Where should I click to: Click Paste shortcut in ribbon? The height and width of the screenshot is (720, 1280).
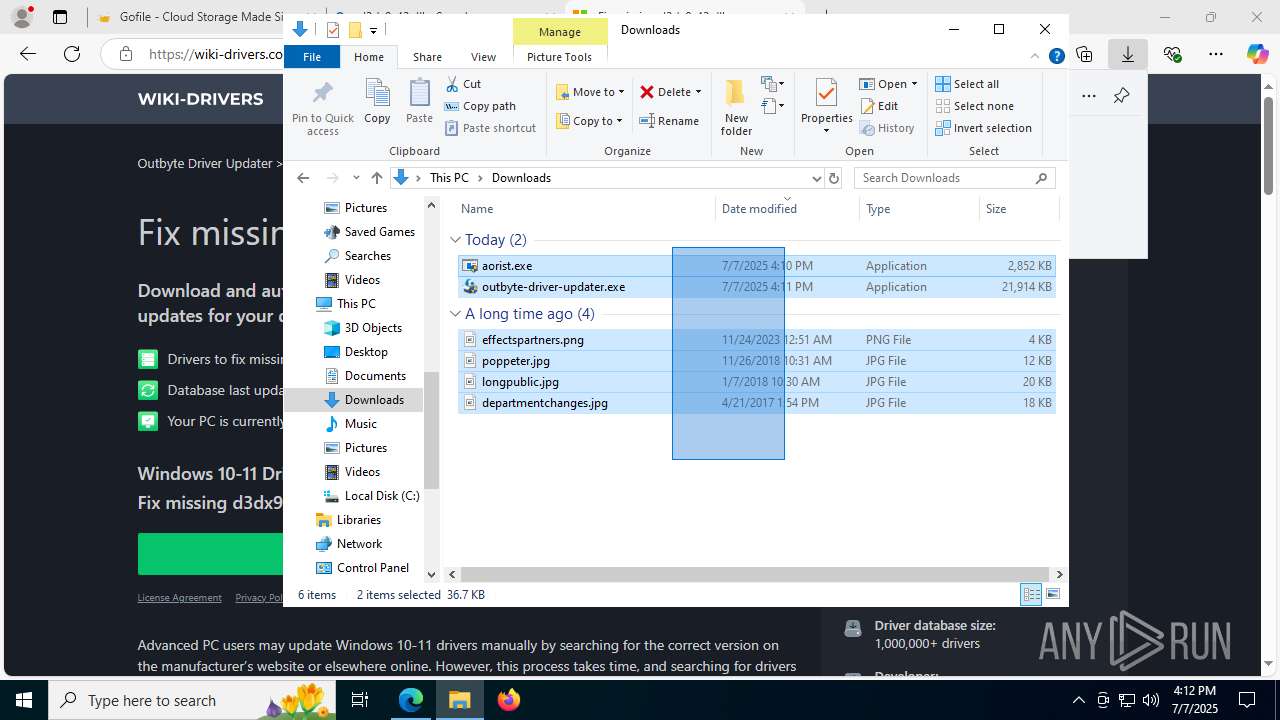tap(490, 128)
